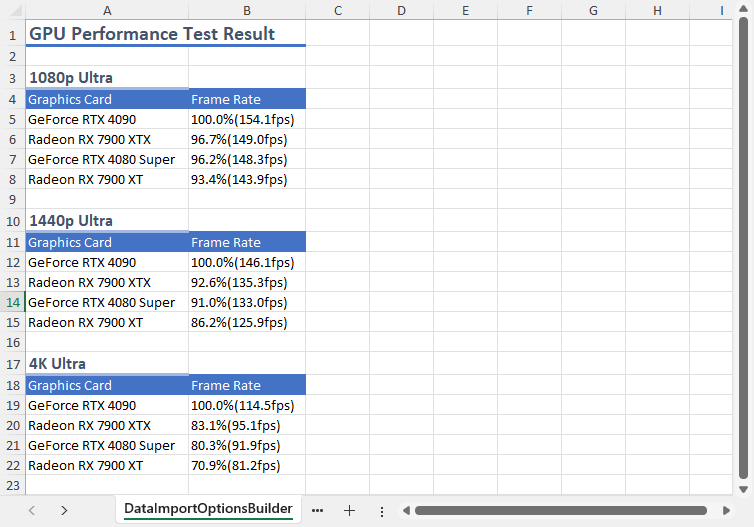Select column B header
This screenshot has width=754, height=527.
[x=246, y=10]
